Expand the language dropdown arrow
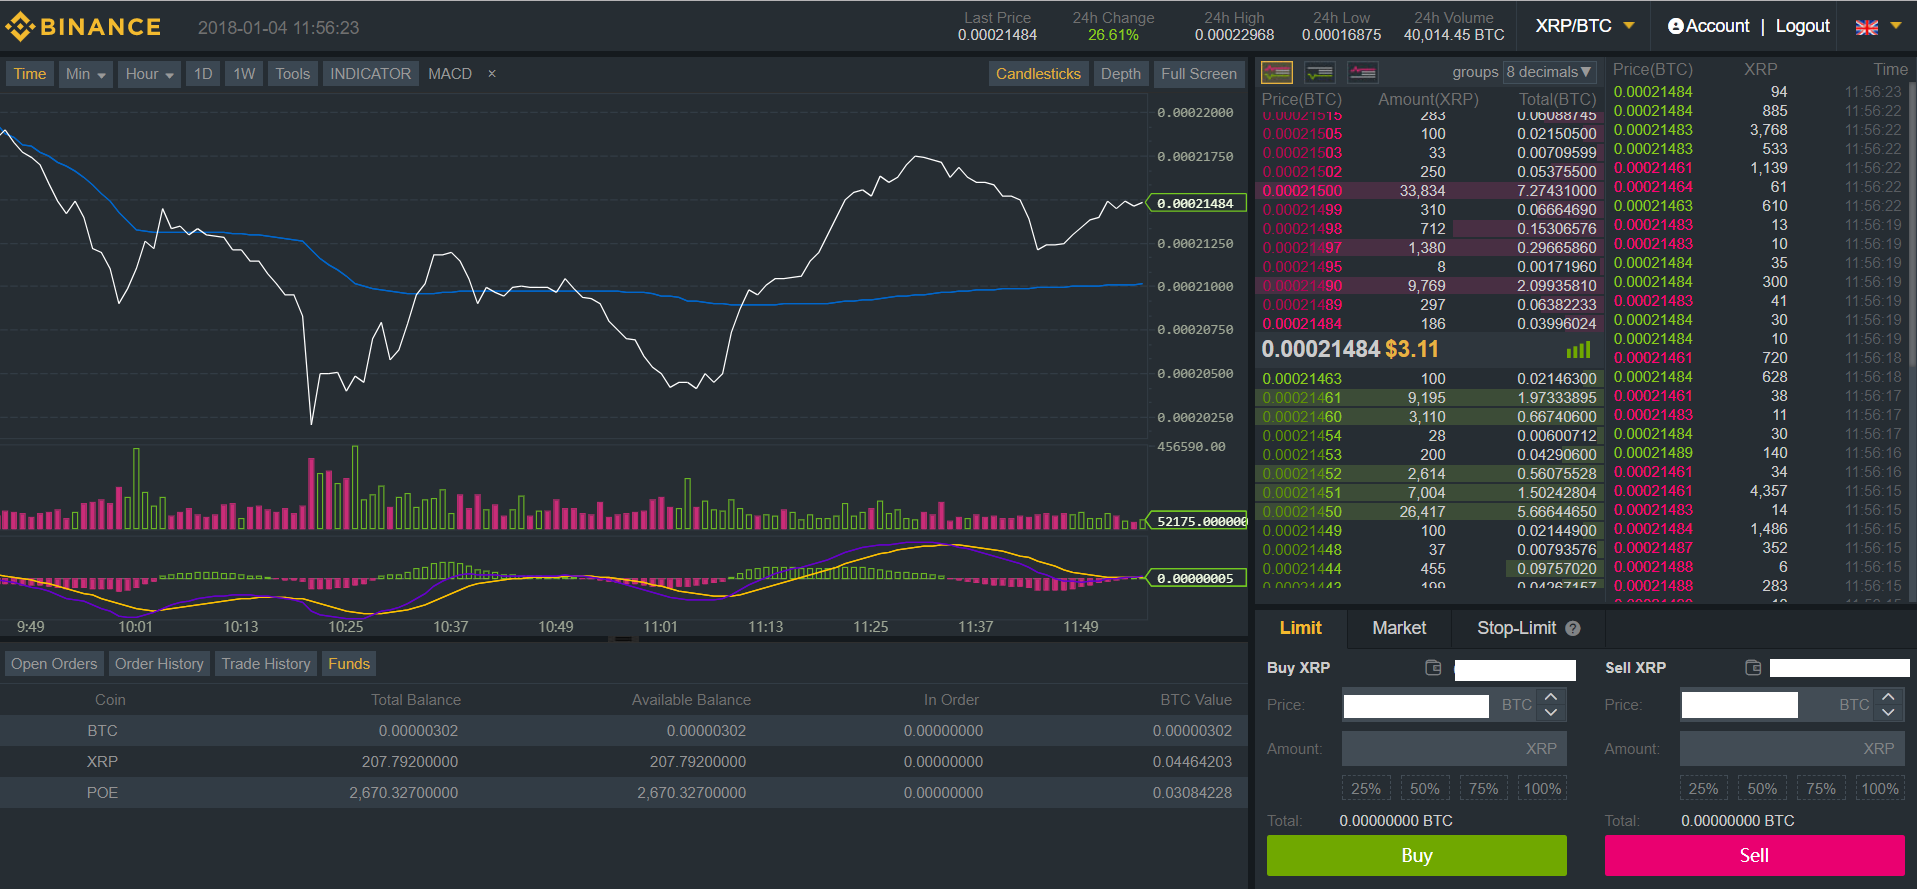 click(1895, 26)
